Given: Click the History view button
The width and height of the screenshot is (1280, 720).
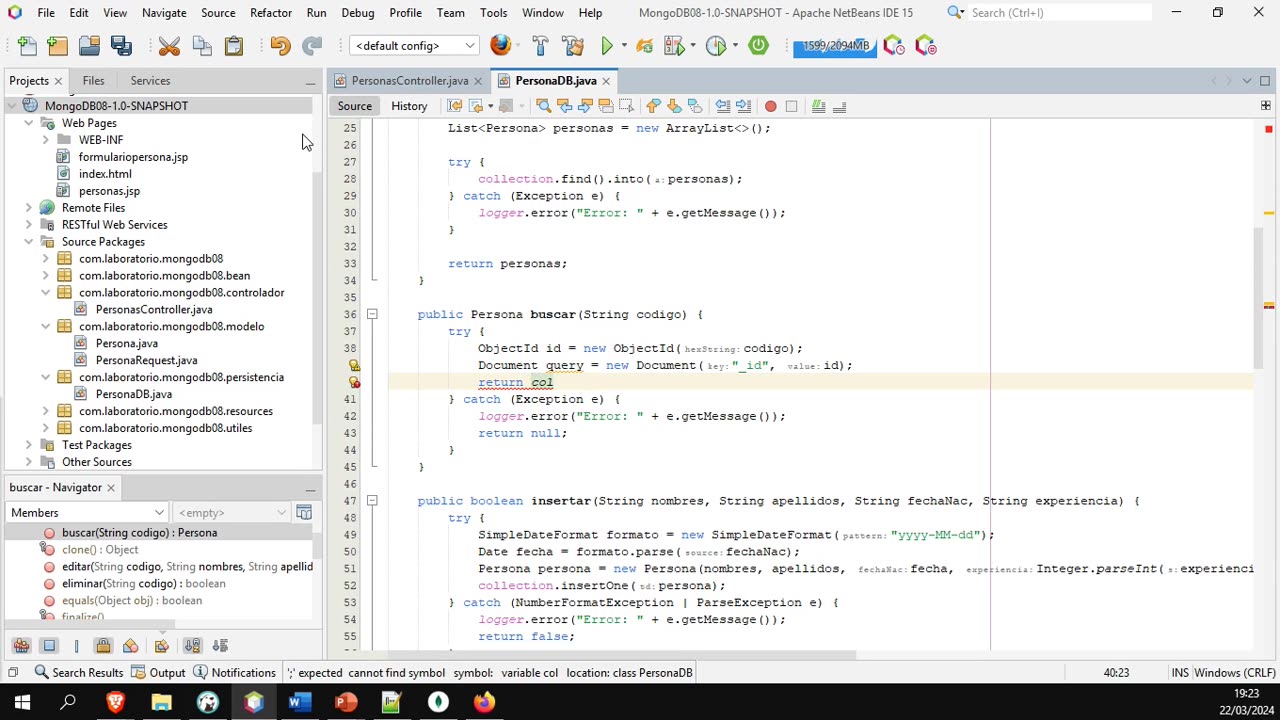Looking at the screenshot, I should click(409, 106).
